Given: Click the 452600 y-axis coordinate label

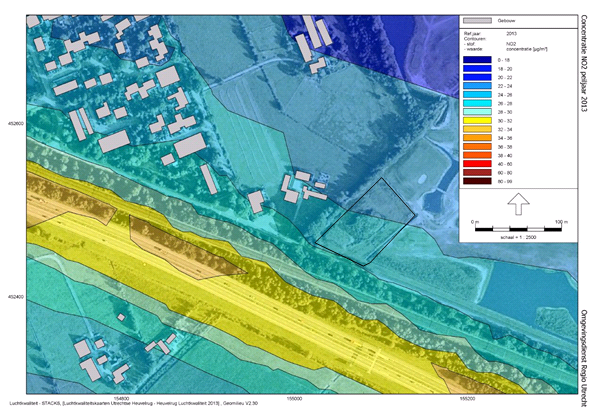Looking at the screenshot, I should pyautogui.click(x=16, y=124).
